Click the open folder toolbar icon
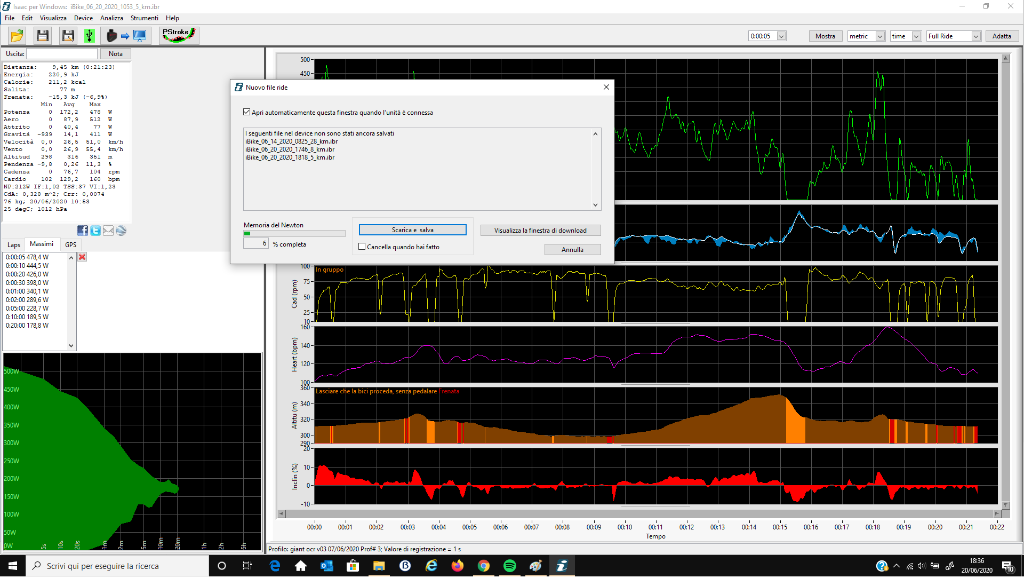Image resolution: width=1024 pixels, height=578 pixels. pos(17,36)
